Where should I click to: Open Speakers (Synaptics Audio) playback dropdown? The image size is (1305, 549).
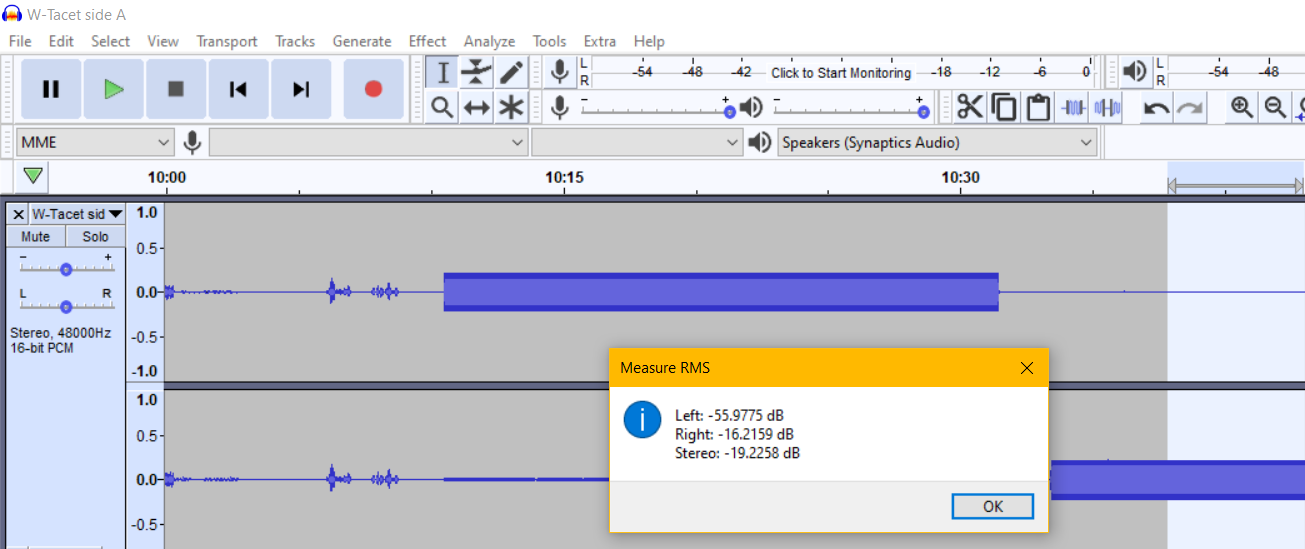937,143
